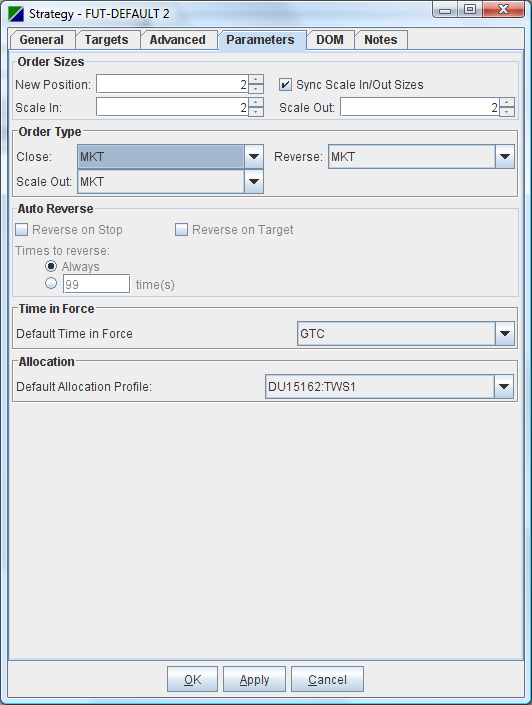This screenshot has width=532, height=705.
Task: Click the New Position size field
Action: [173, 84]
